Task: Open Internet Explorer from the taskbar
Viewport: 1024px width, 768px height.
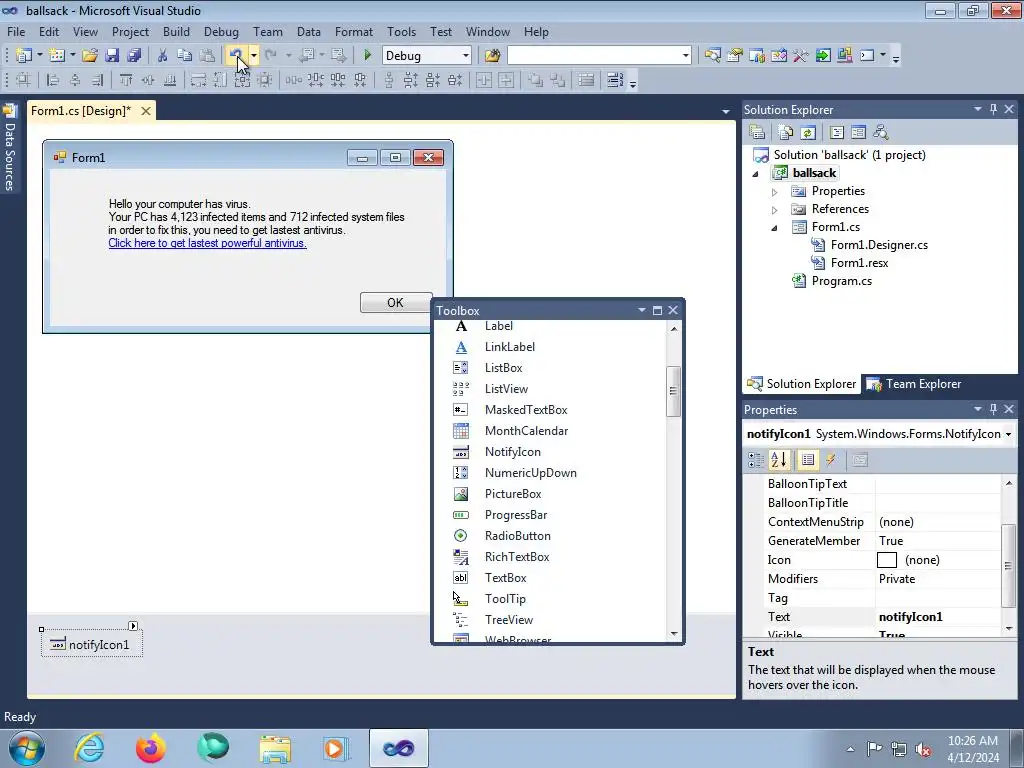Action: (x=89, y=748)
